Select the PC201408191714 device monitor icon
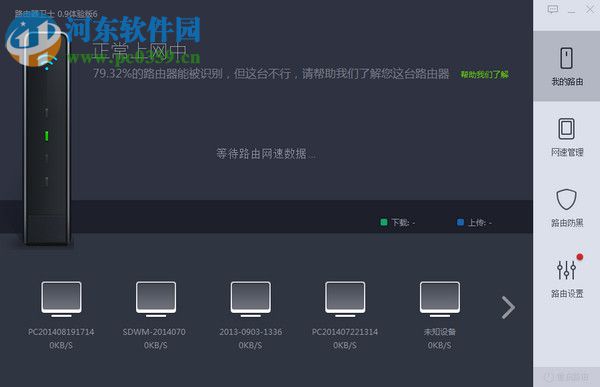The width and height of the screenshot is (600, 387). pos(61,299)
